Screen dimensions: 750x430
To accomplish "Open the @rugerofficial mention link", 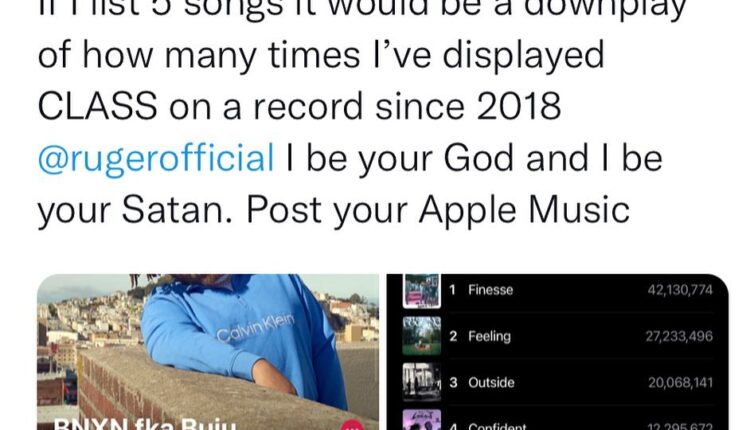I will pos(156,158).
